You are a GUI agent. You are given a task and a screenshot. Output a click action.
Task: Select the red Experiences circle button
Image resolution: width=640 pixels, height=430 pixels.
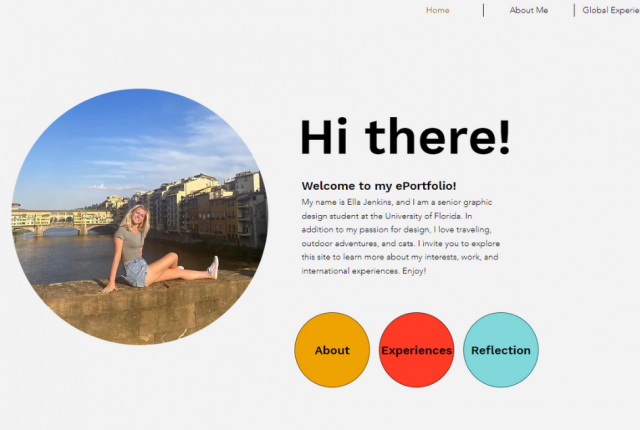click(x=416, y=350)
